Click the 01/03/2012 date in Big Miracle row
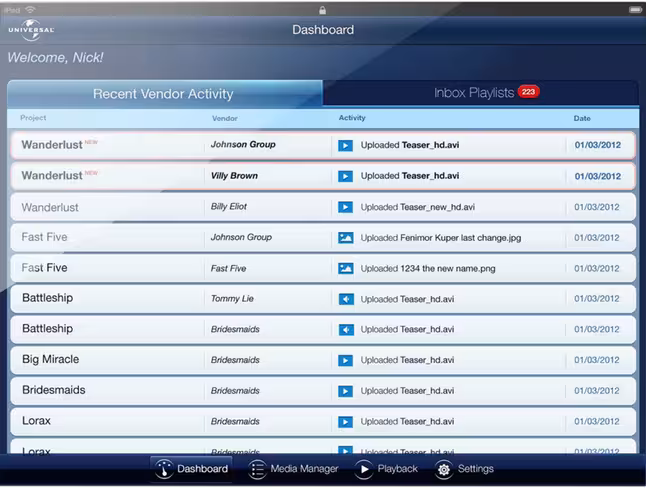 597,360
